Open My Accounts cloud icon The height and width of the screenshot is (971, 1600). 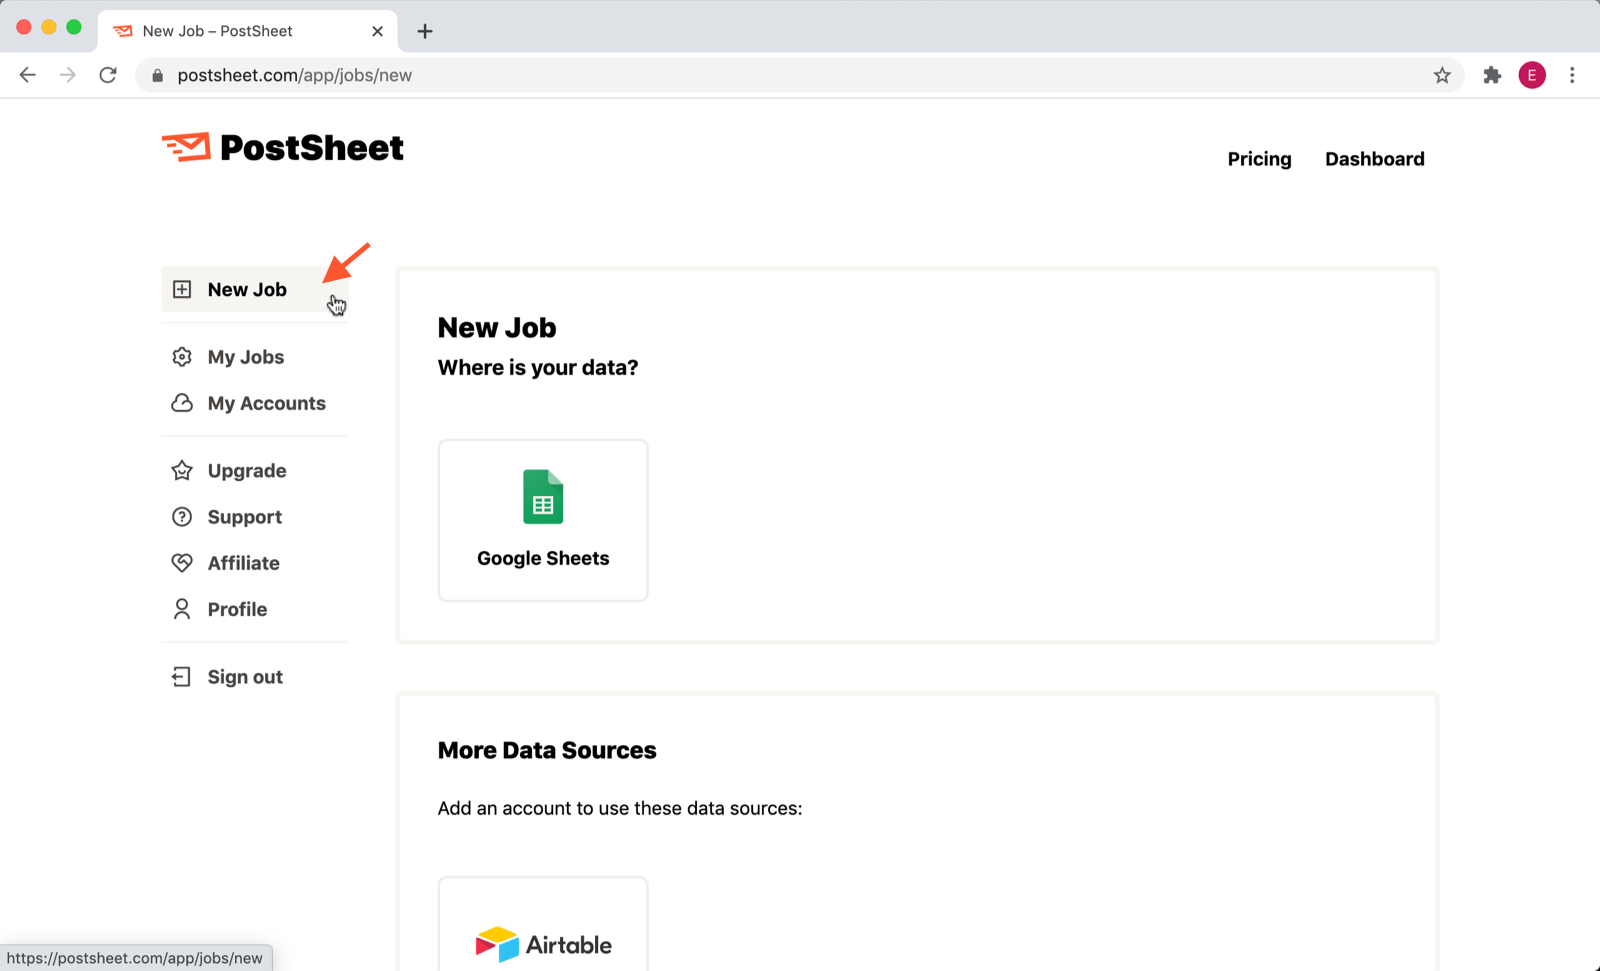coord(182,403)
